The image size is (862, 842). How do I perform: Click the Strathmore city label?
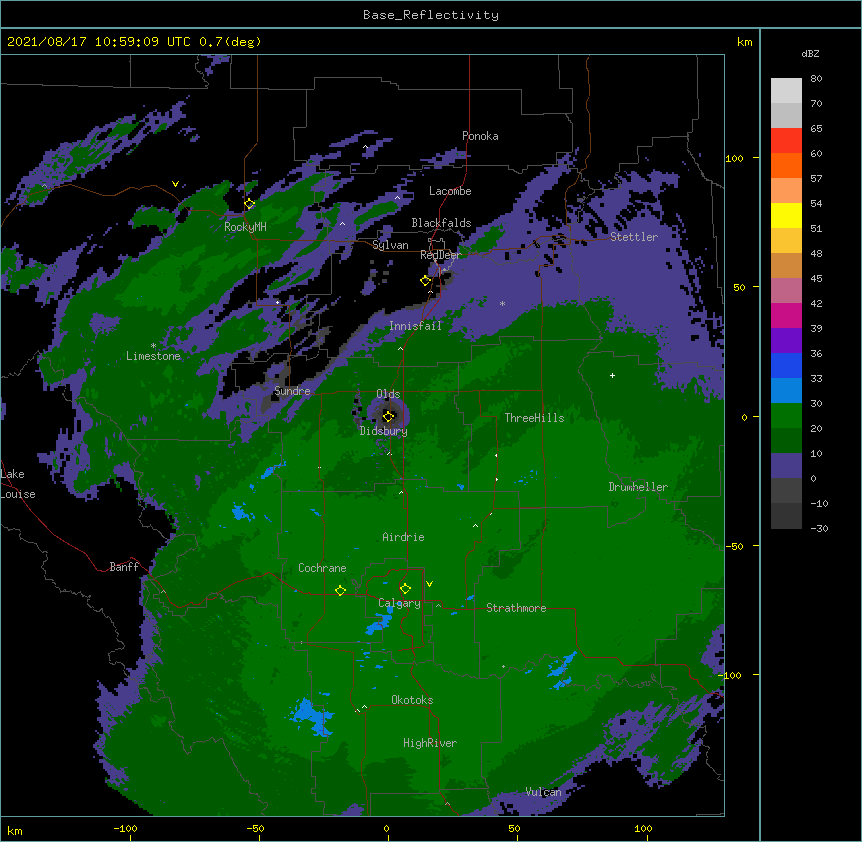point(516,608)
